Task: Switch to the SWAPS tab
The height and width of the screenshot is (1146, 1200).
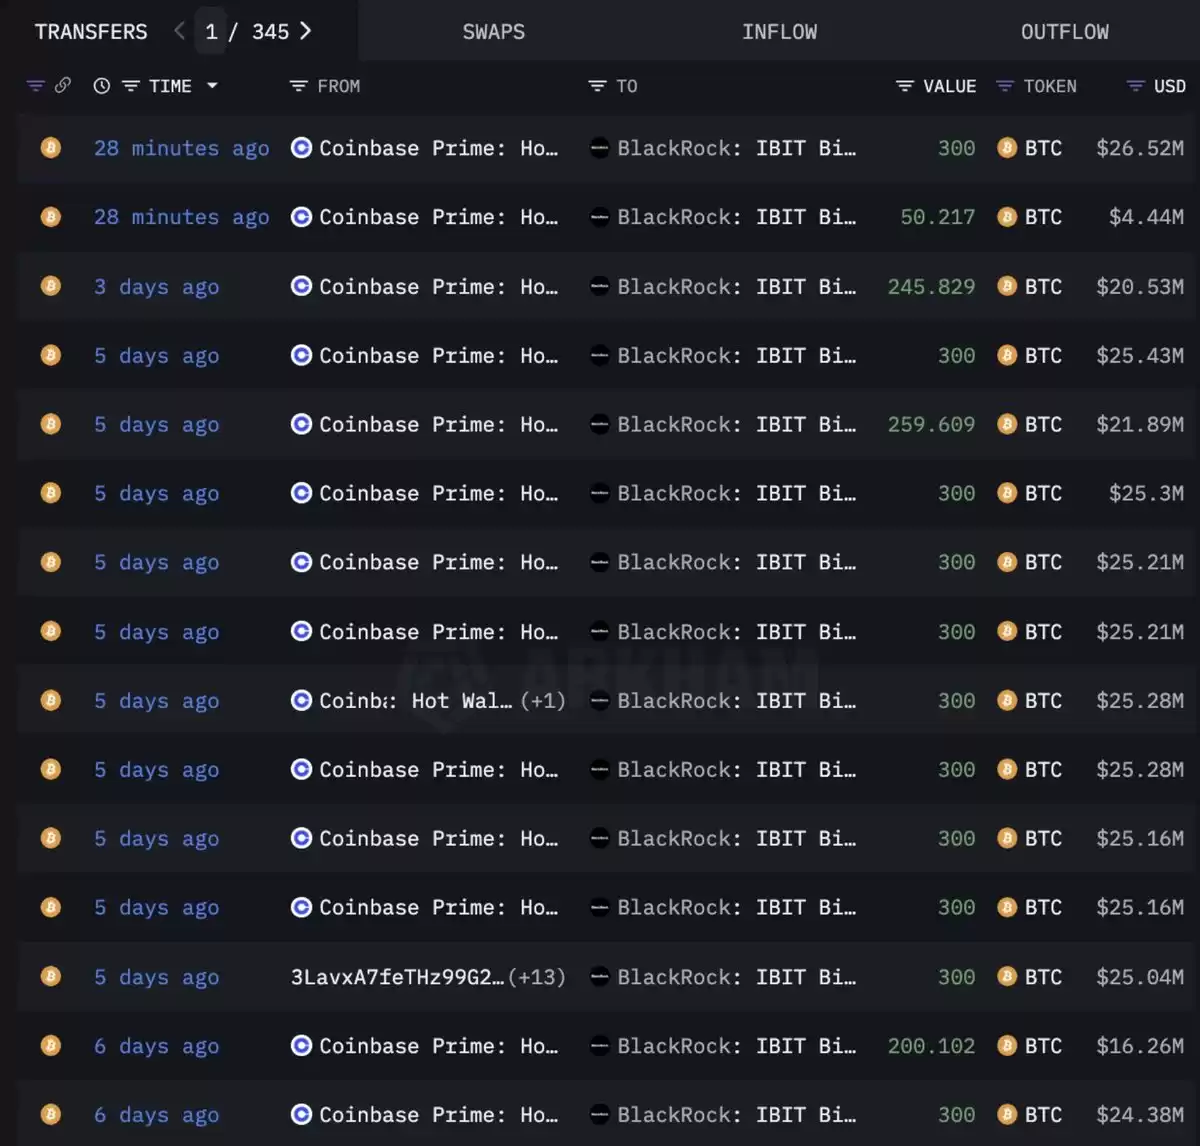Action: 494,32
